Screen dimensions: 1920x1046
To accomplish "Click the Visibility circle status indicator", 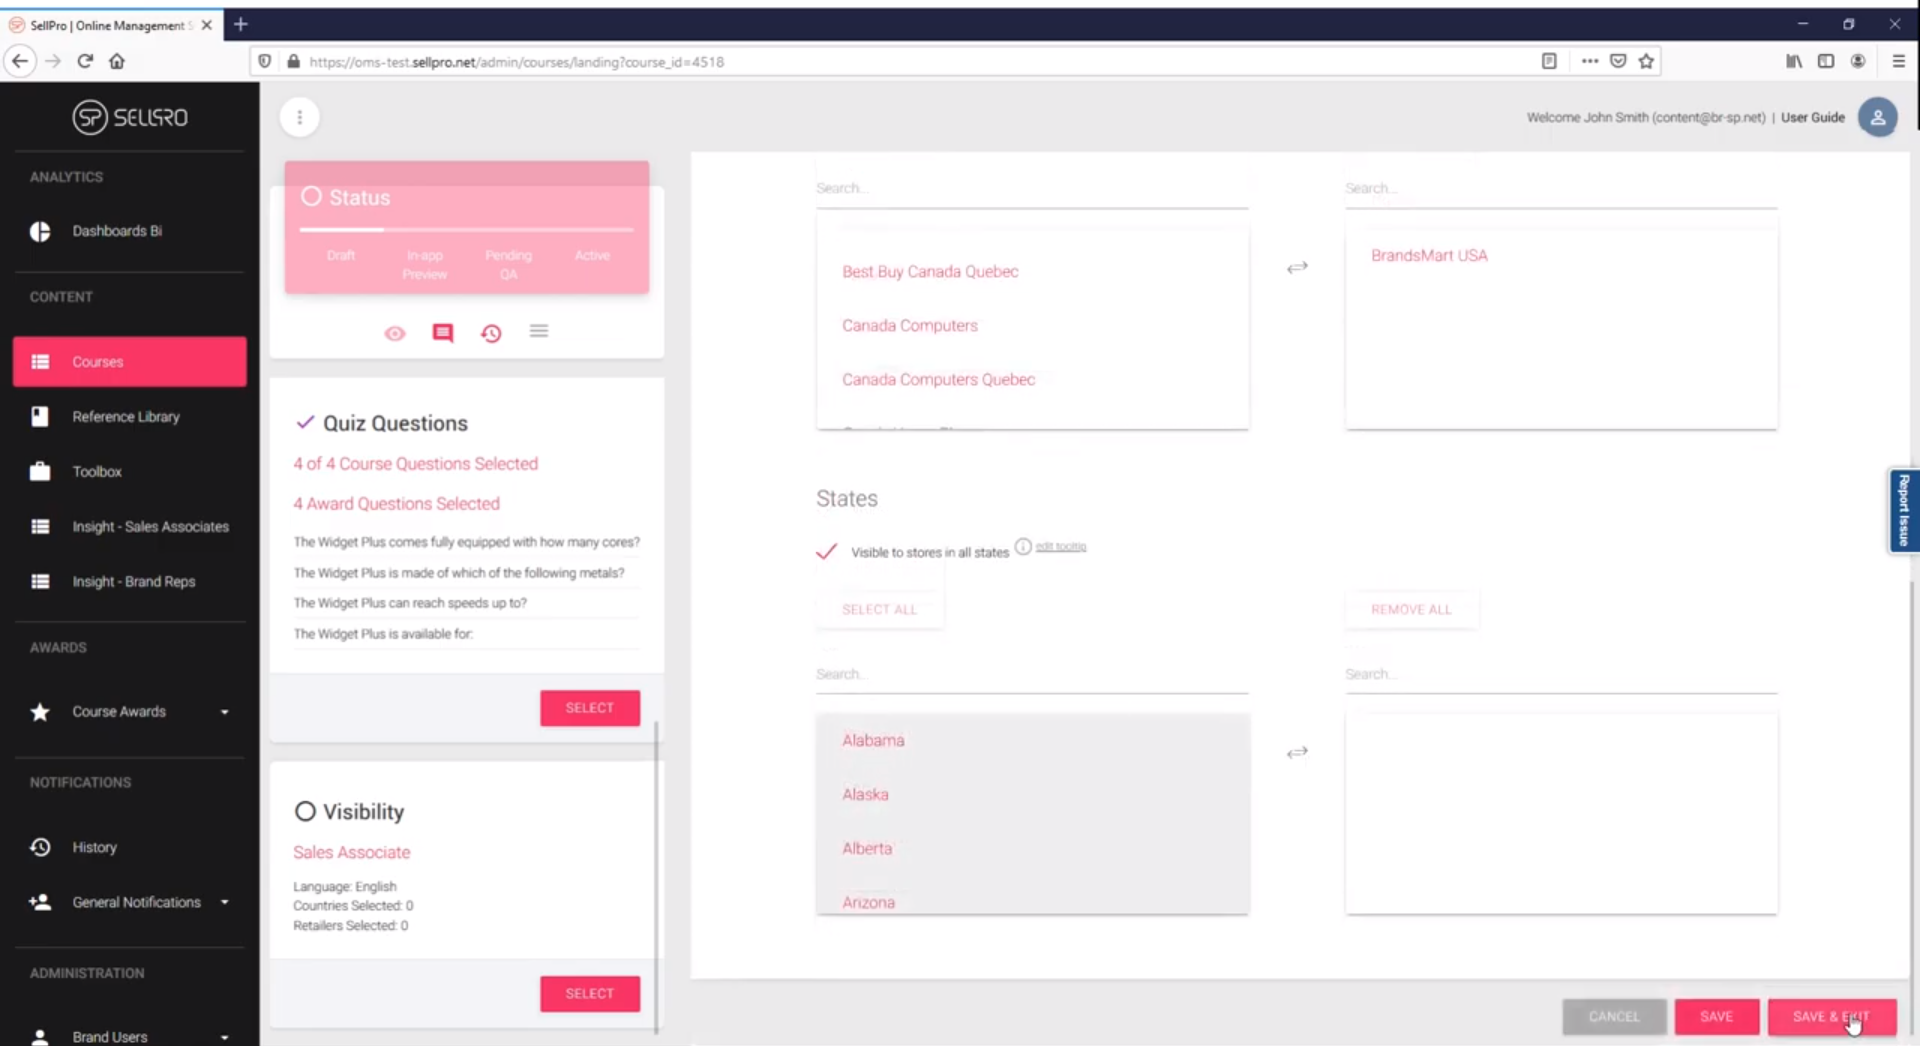I will coord(305,811).
